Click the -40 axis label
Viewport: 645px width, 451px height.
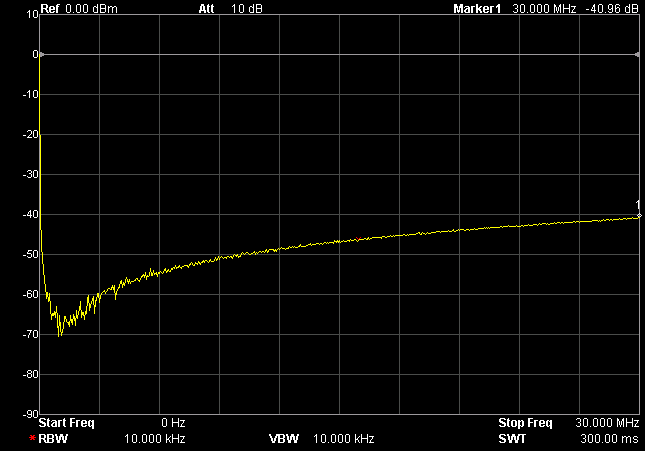(x=30, y=214)
